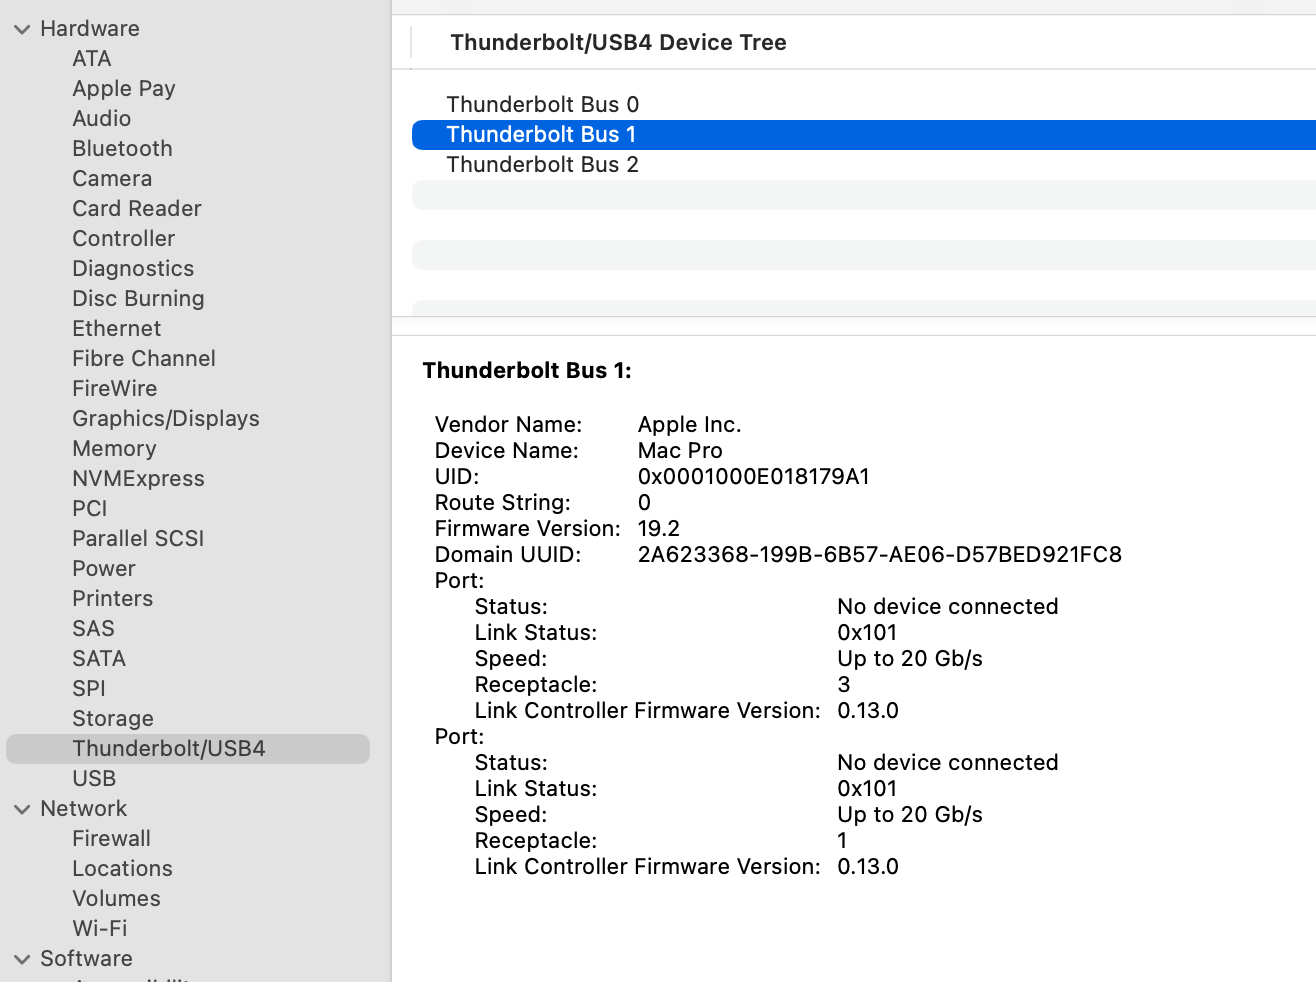Select Power in sidebar
1316x982 pixels.
click(104, 569)
